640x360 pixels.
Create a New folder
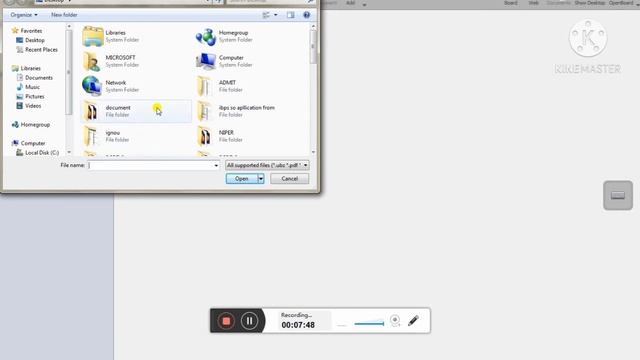(x=64, y=15)
